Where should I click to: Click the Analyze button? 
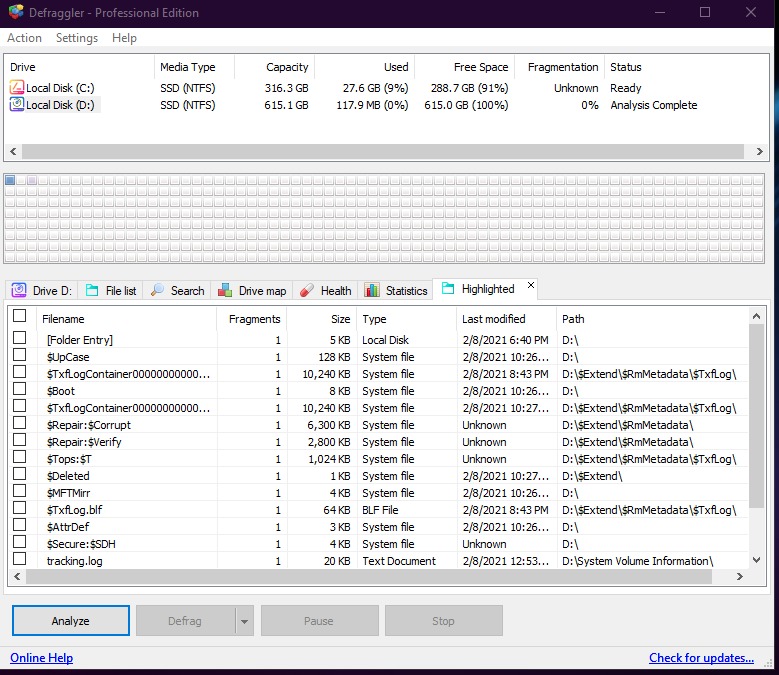click(71, 620)
